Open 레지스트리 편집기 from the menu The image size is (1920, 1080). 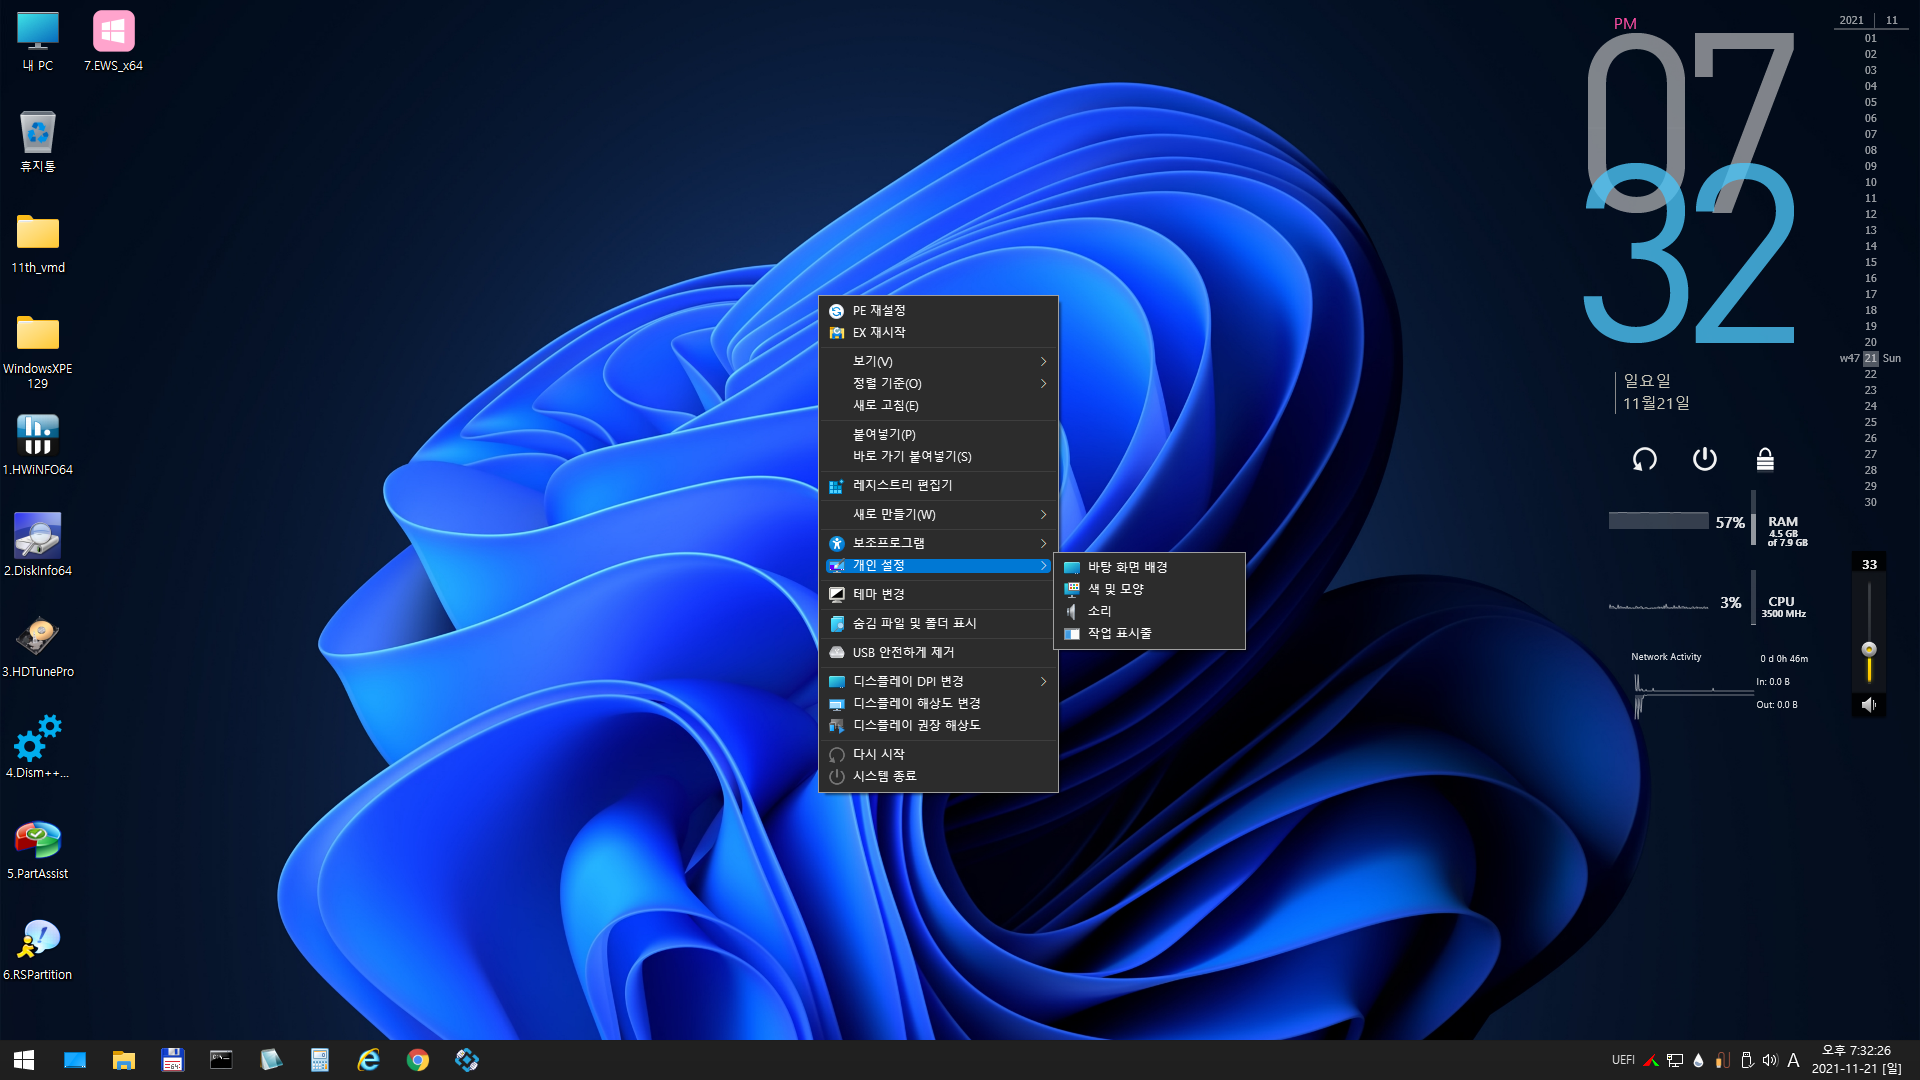[938, 485]
